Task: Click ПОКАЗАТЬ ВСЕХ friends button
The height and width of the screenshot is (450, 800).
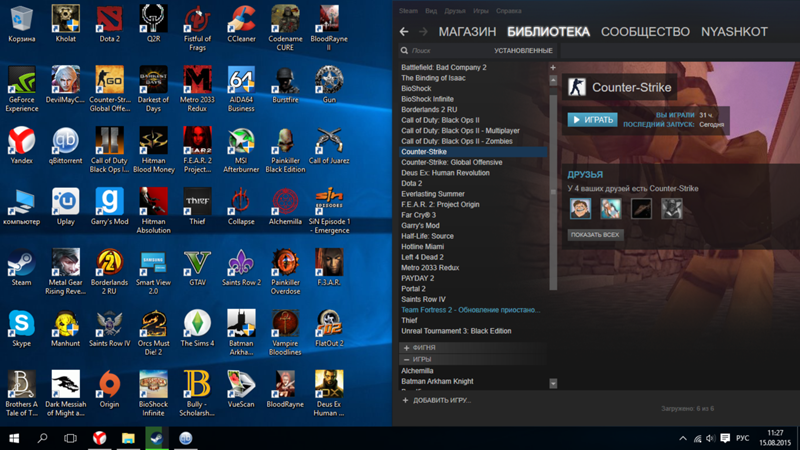Action: click(x=595, y=235)
